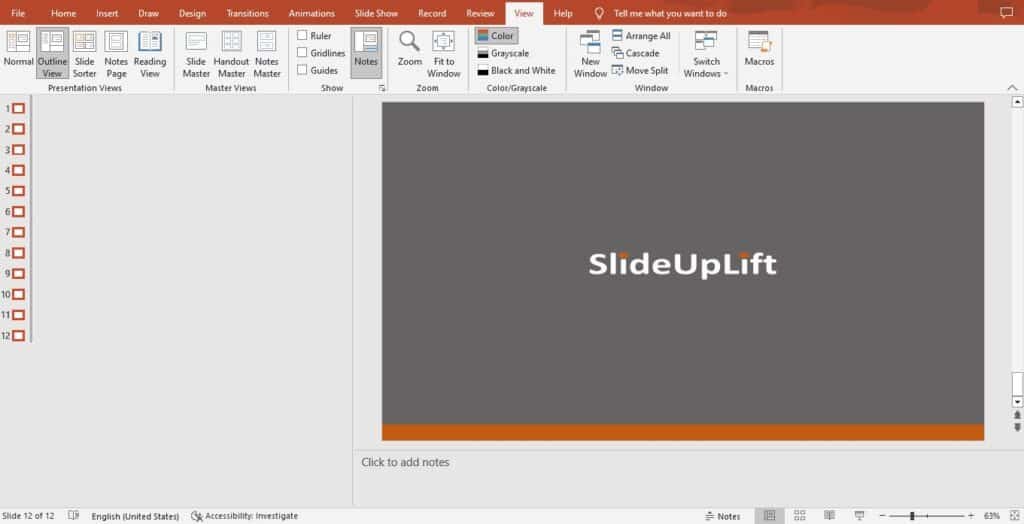
Task: Open the Home tab
Action: pos(63,13)
